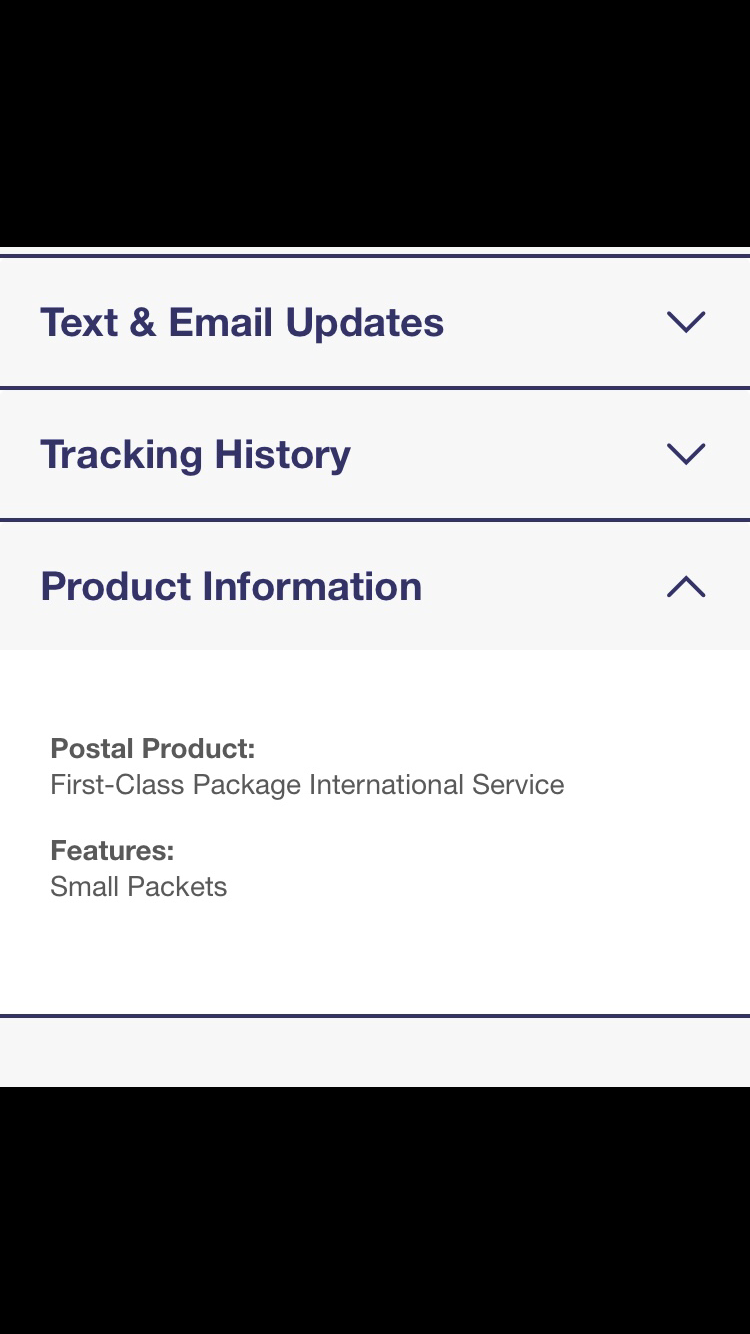750x1334 pixels.
Task: Open the Text & Email Updates section
Action: click(x=242, y=323)
